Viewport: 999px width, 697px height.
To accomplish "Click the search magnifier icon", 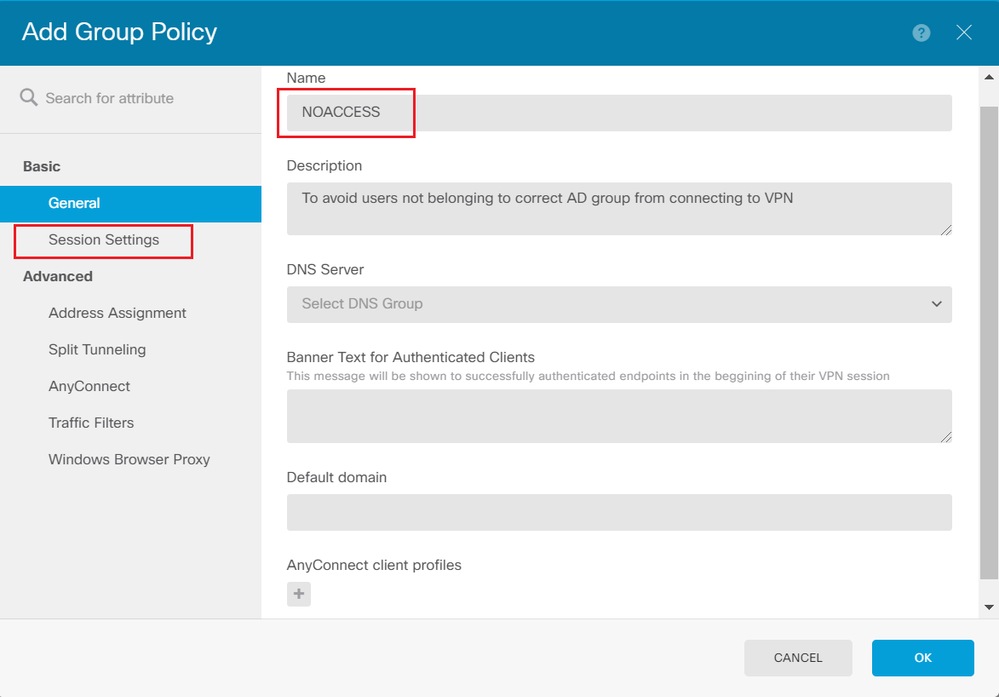I will [x=29, y=98].
